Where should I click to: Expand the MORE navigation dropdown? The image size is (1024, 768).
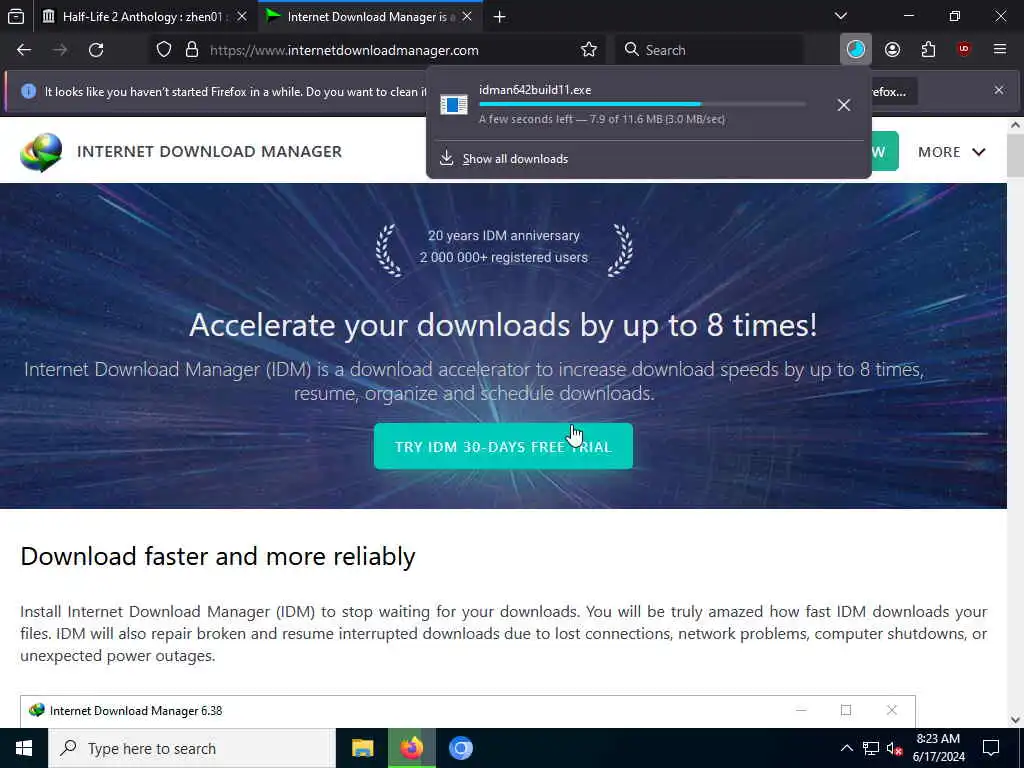click(x=952, y=152)
